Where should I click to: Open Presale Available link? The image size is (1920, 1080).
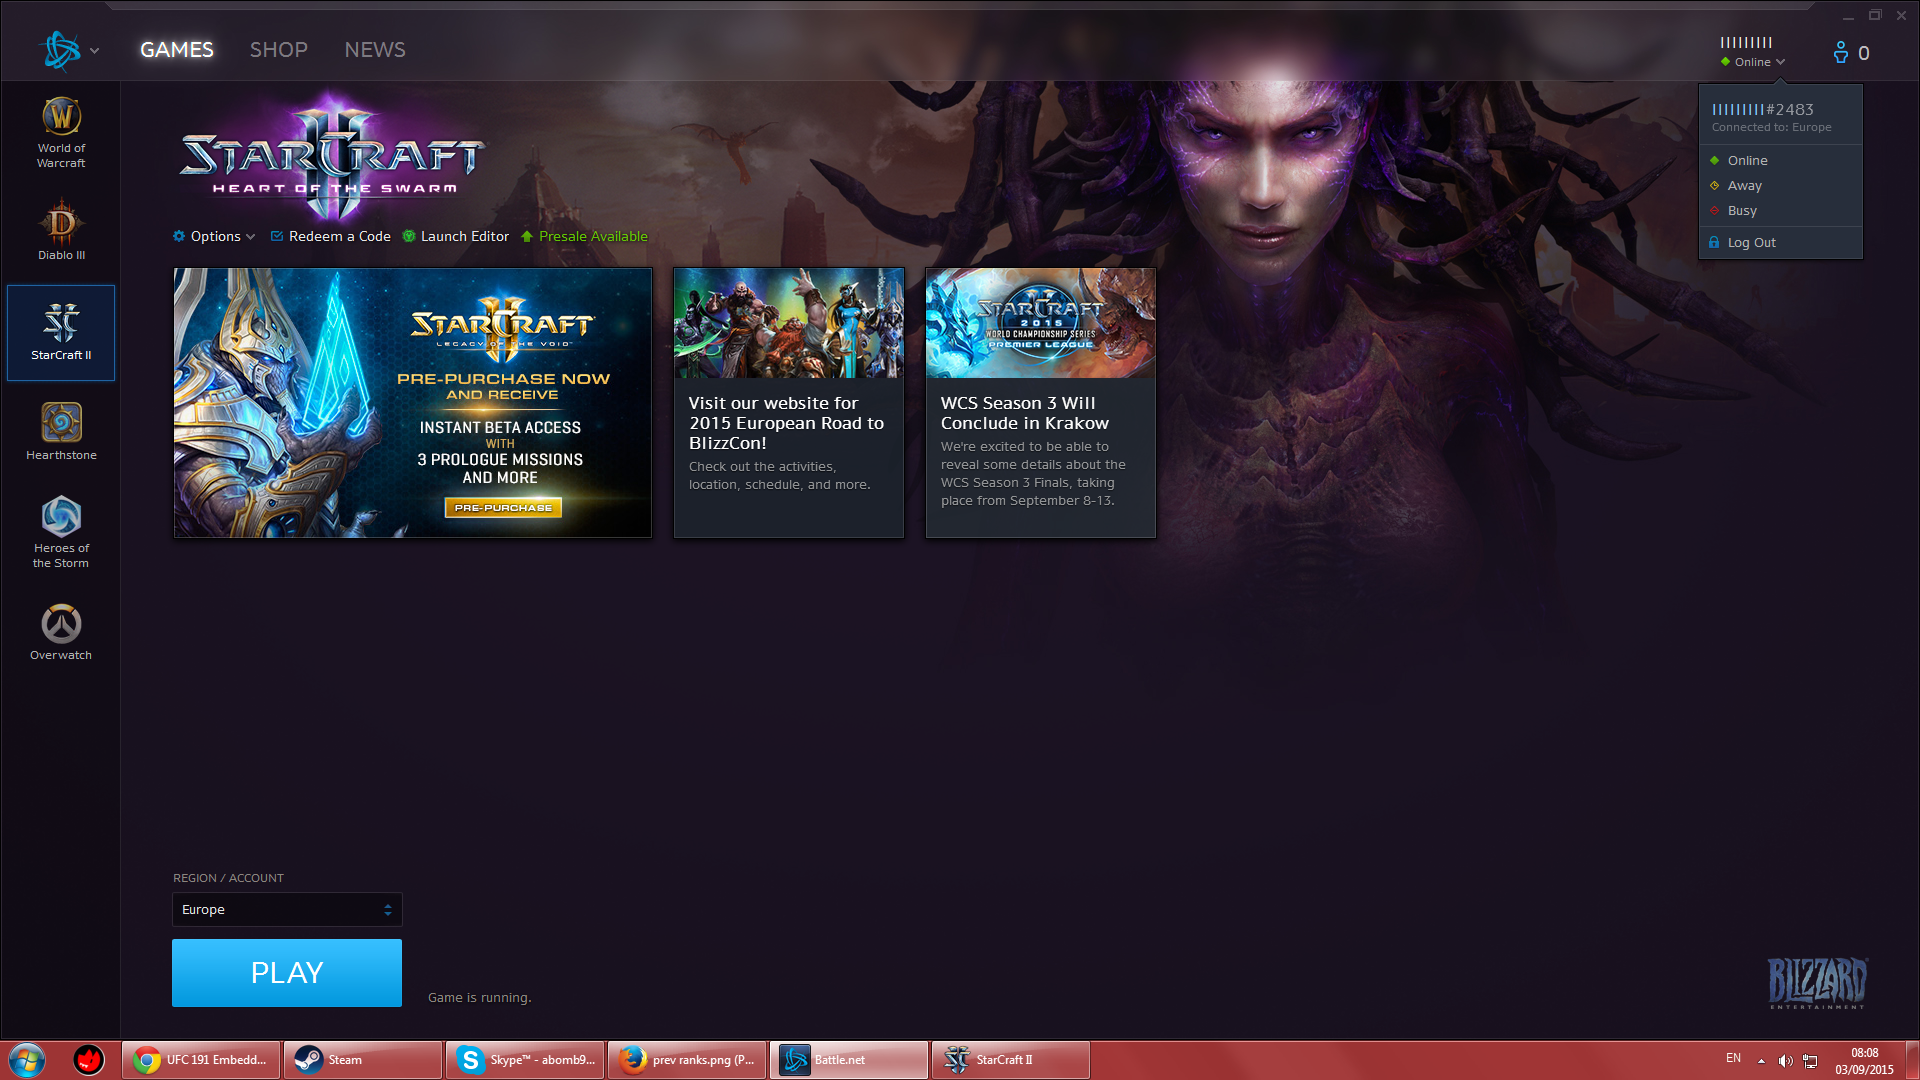(x=593, y=236)
